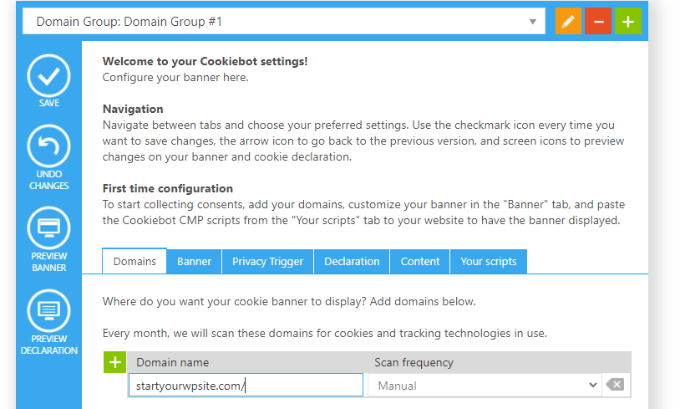Edit domain group with orange pencil icon
680x409 pixels.
click(568, 21)
